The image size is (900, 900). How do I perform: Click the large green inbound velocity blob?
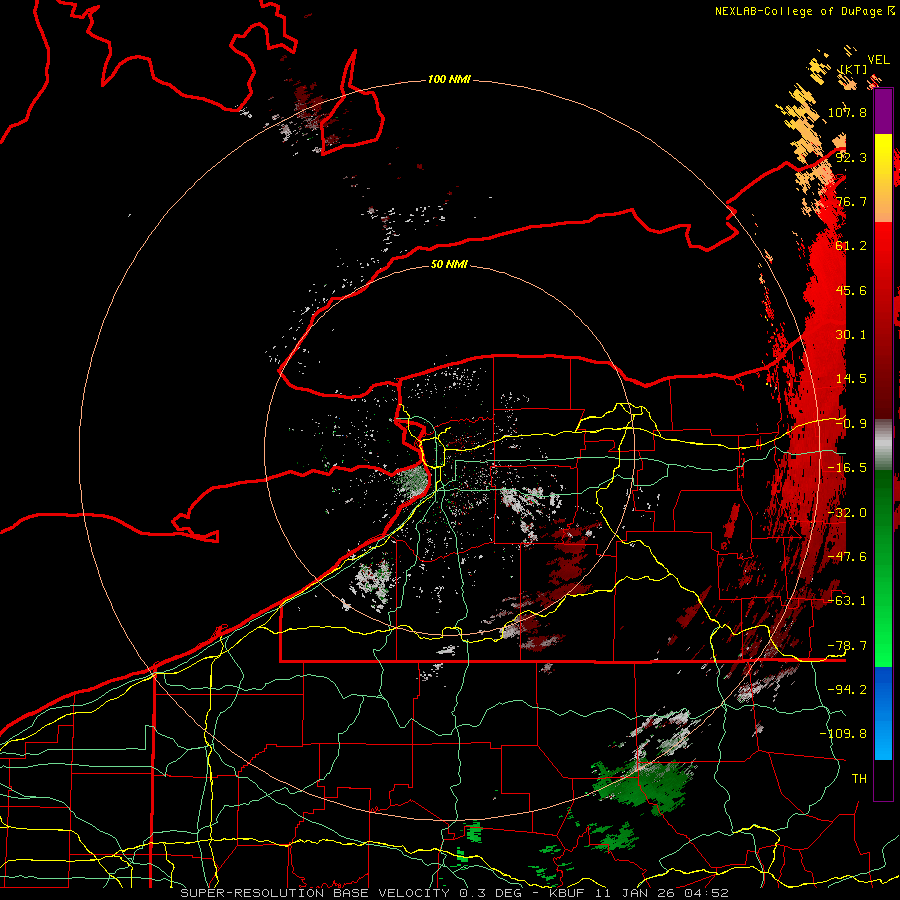(643, 785)
